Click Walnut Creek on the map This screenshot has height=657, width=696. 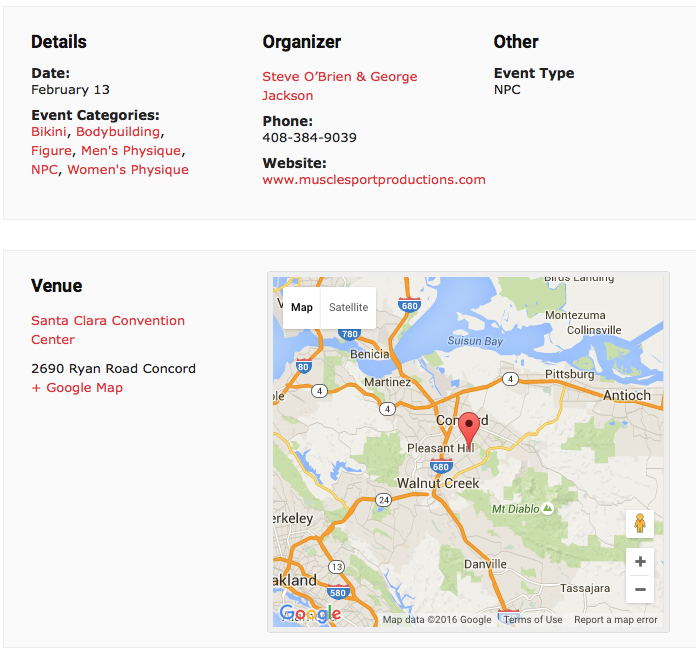tap(438, 484)
